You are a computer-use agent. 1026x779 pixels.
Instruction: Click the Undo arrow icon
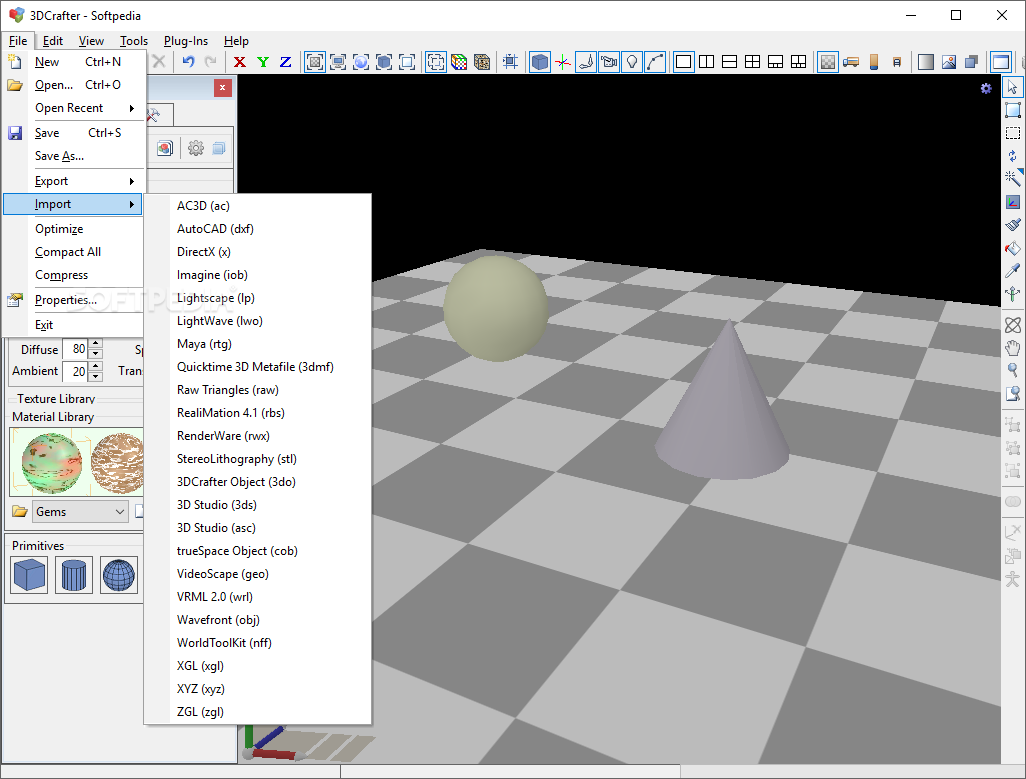[x=188, y=61]
